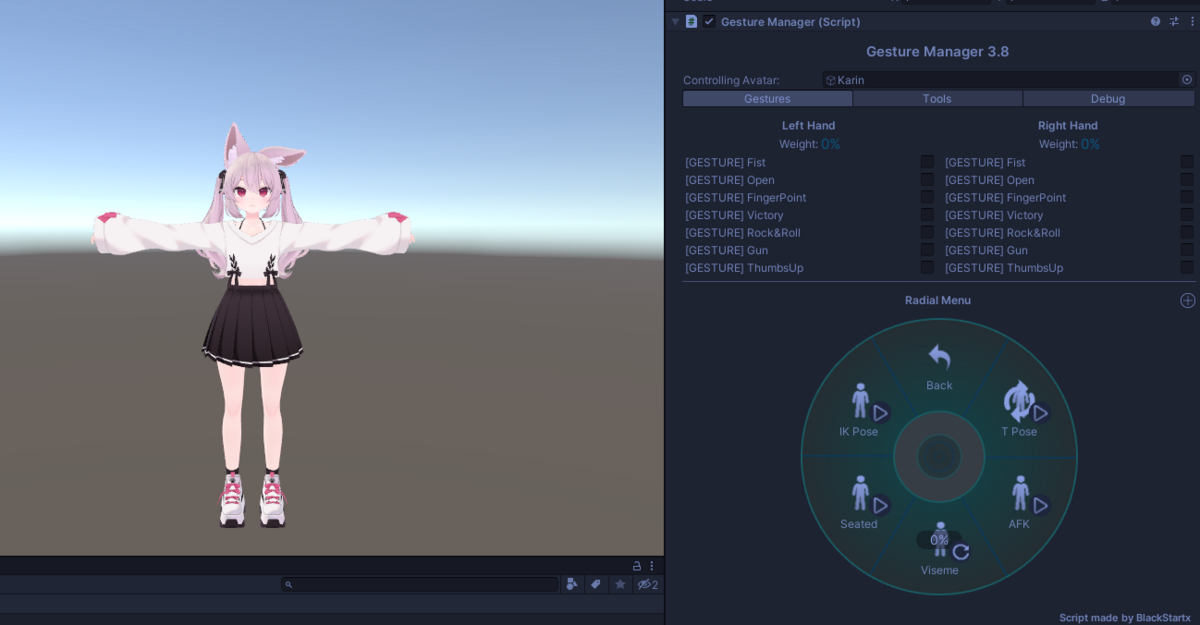Click the AFK pose icon
Screen dimensions: 1200x625
coord(1019,495)
